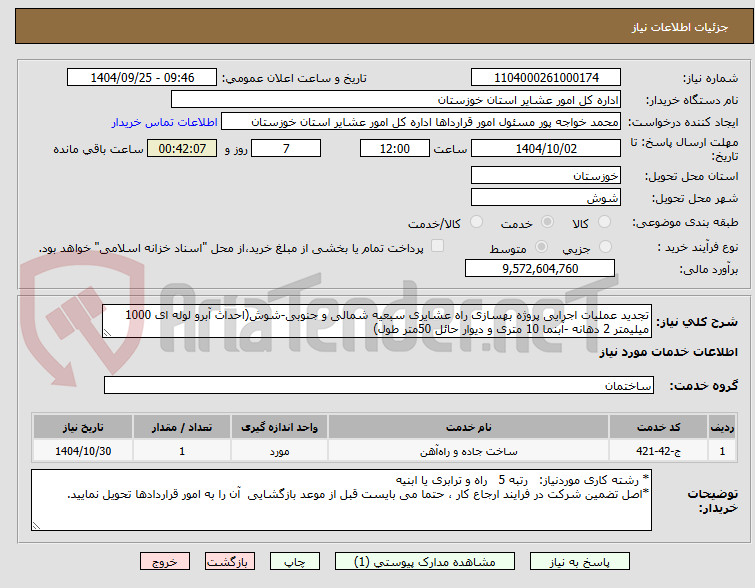Click the buyer notes text area
The height and width of the screenshot is (588, 755).
tap(341, 500)
